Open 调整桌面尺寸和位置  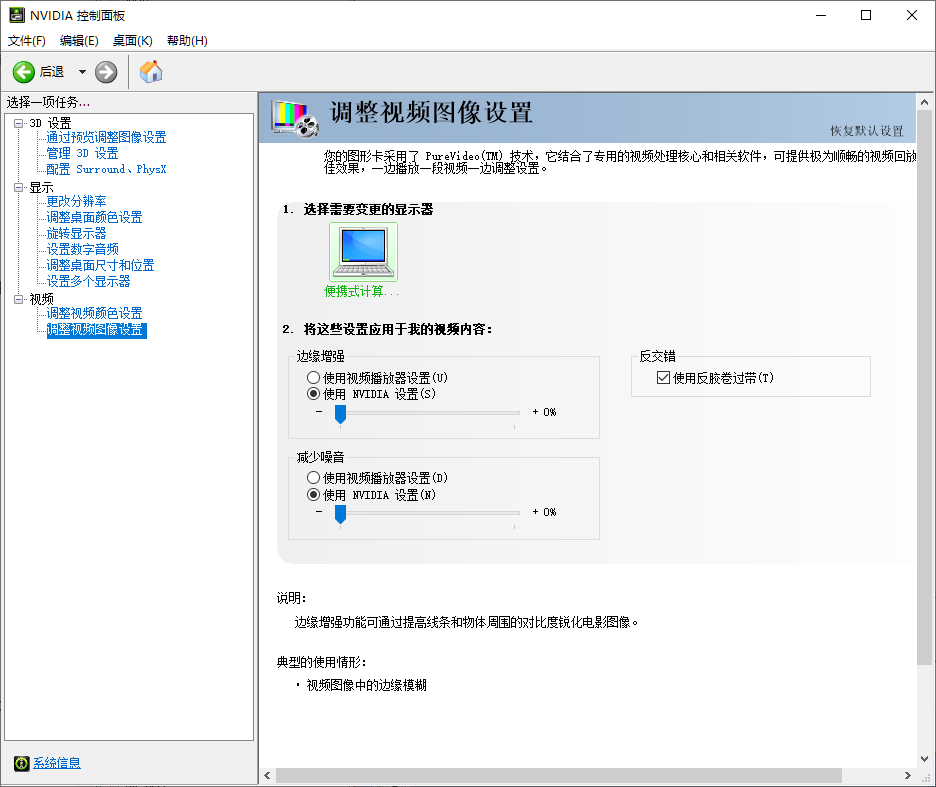[x=100, y=265]
